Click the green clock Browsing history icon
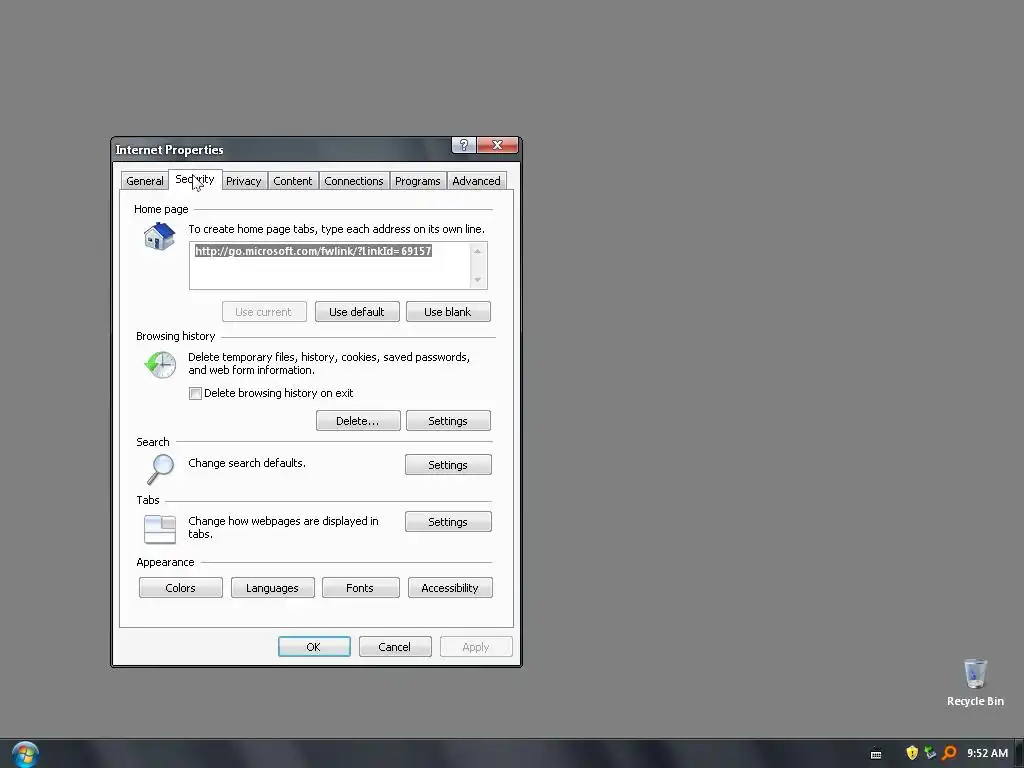Image resolution: width=1024 pixels, height=768 pixels. pyautogui.click(x=160, y=364)
